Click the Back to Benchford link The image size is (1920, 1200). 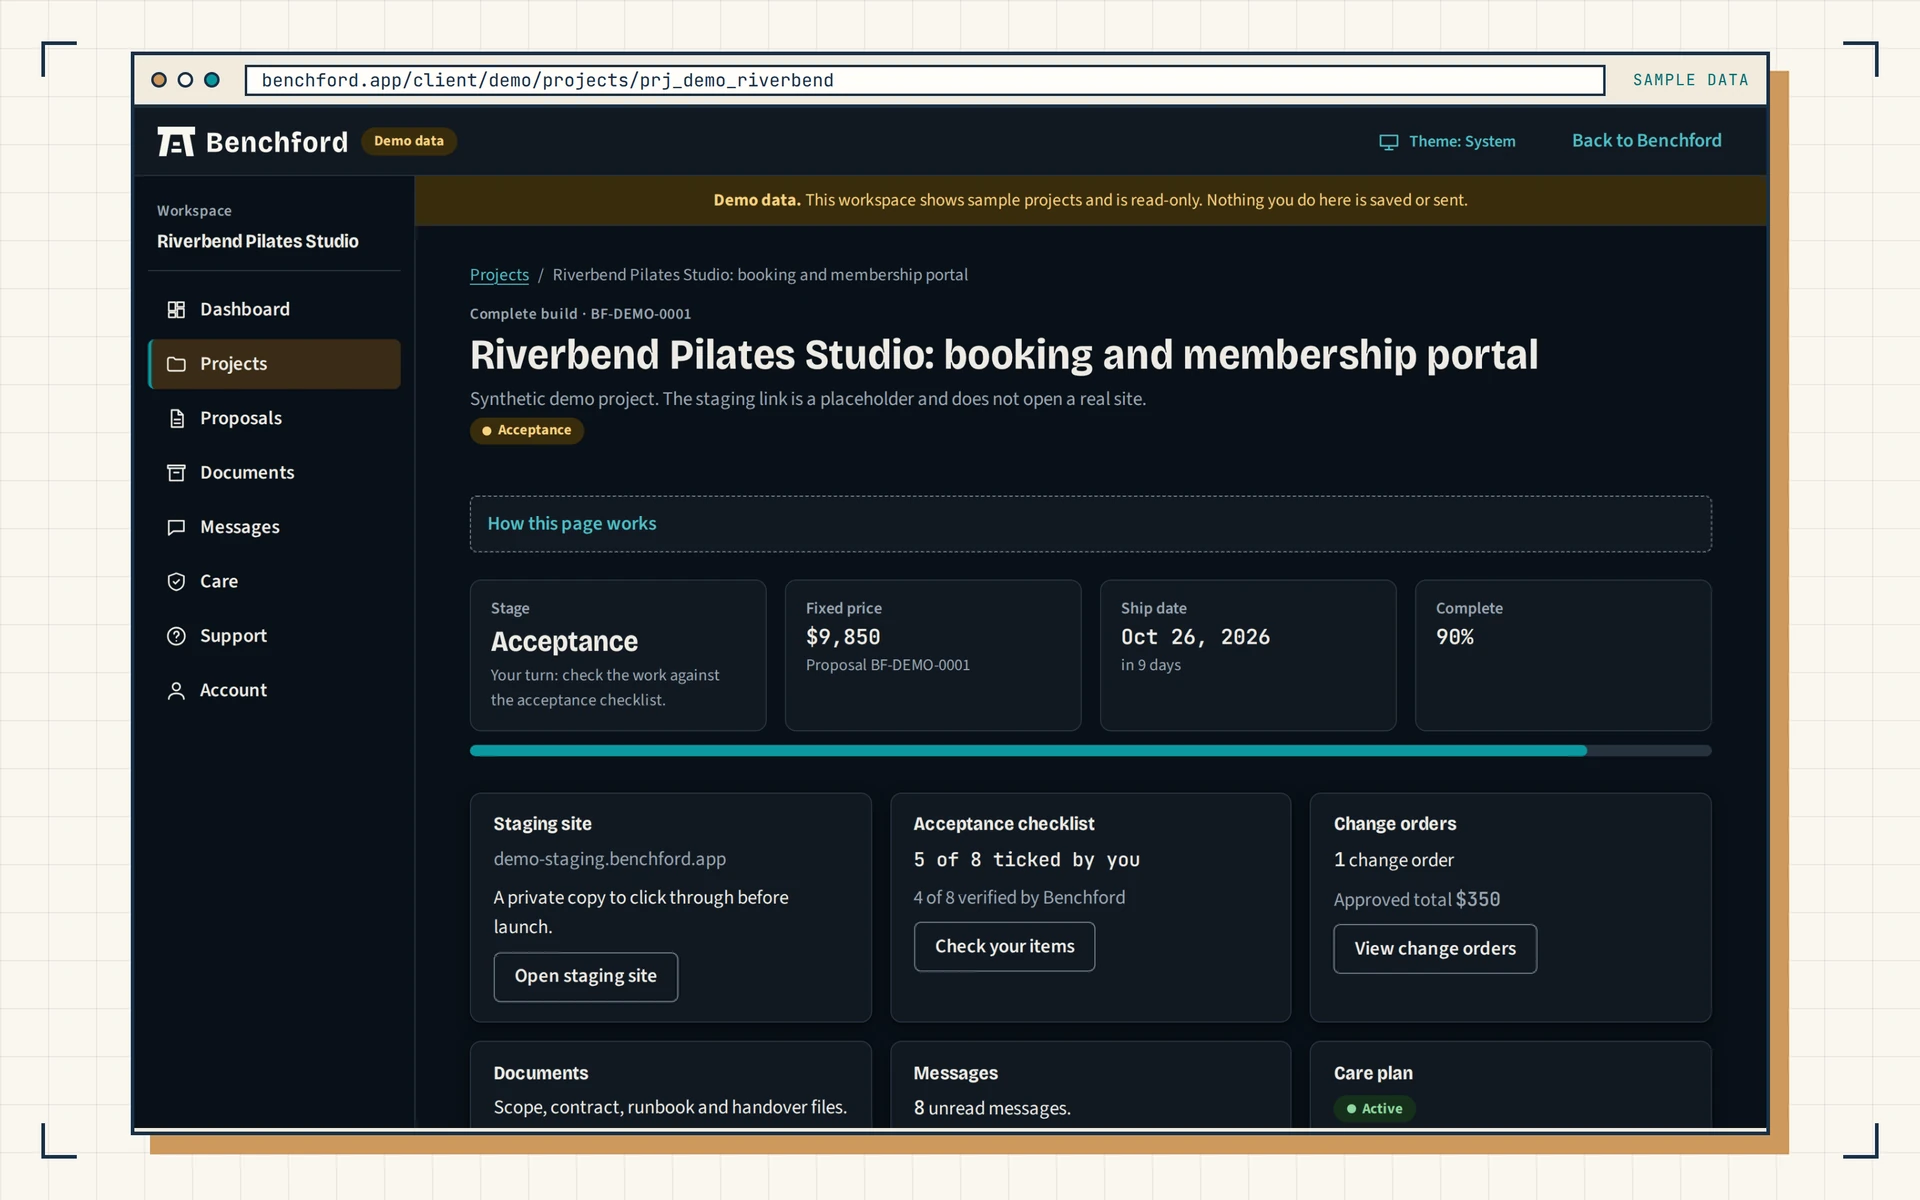[1646, 141]
